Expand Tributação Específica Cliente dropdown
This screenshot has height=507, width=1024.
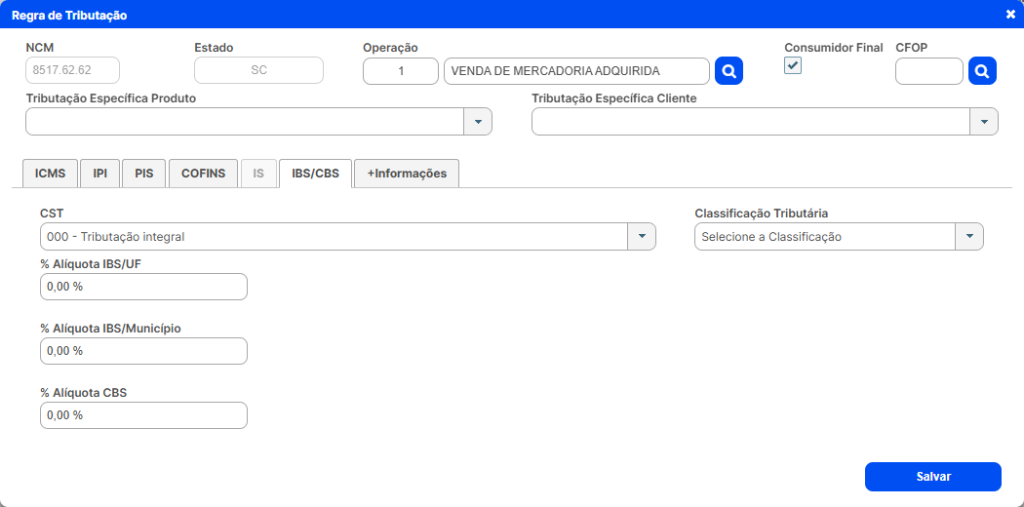[x=984, y=121]
